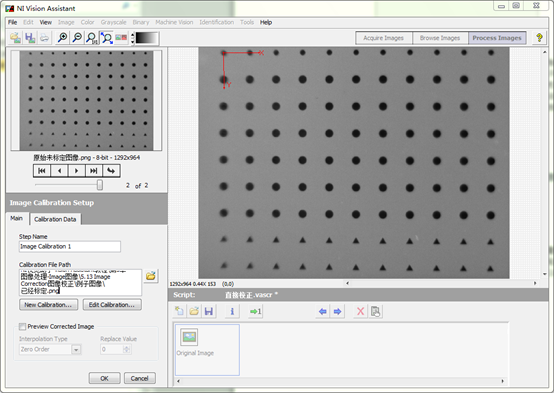Select the Zoom Out tool
The width and height of the screenshot is (554, 393).
click(77, 38)
